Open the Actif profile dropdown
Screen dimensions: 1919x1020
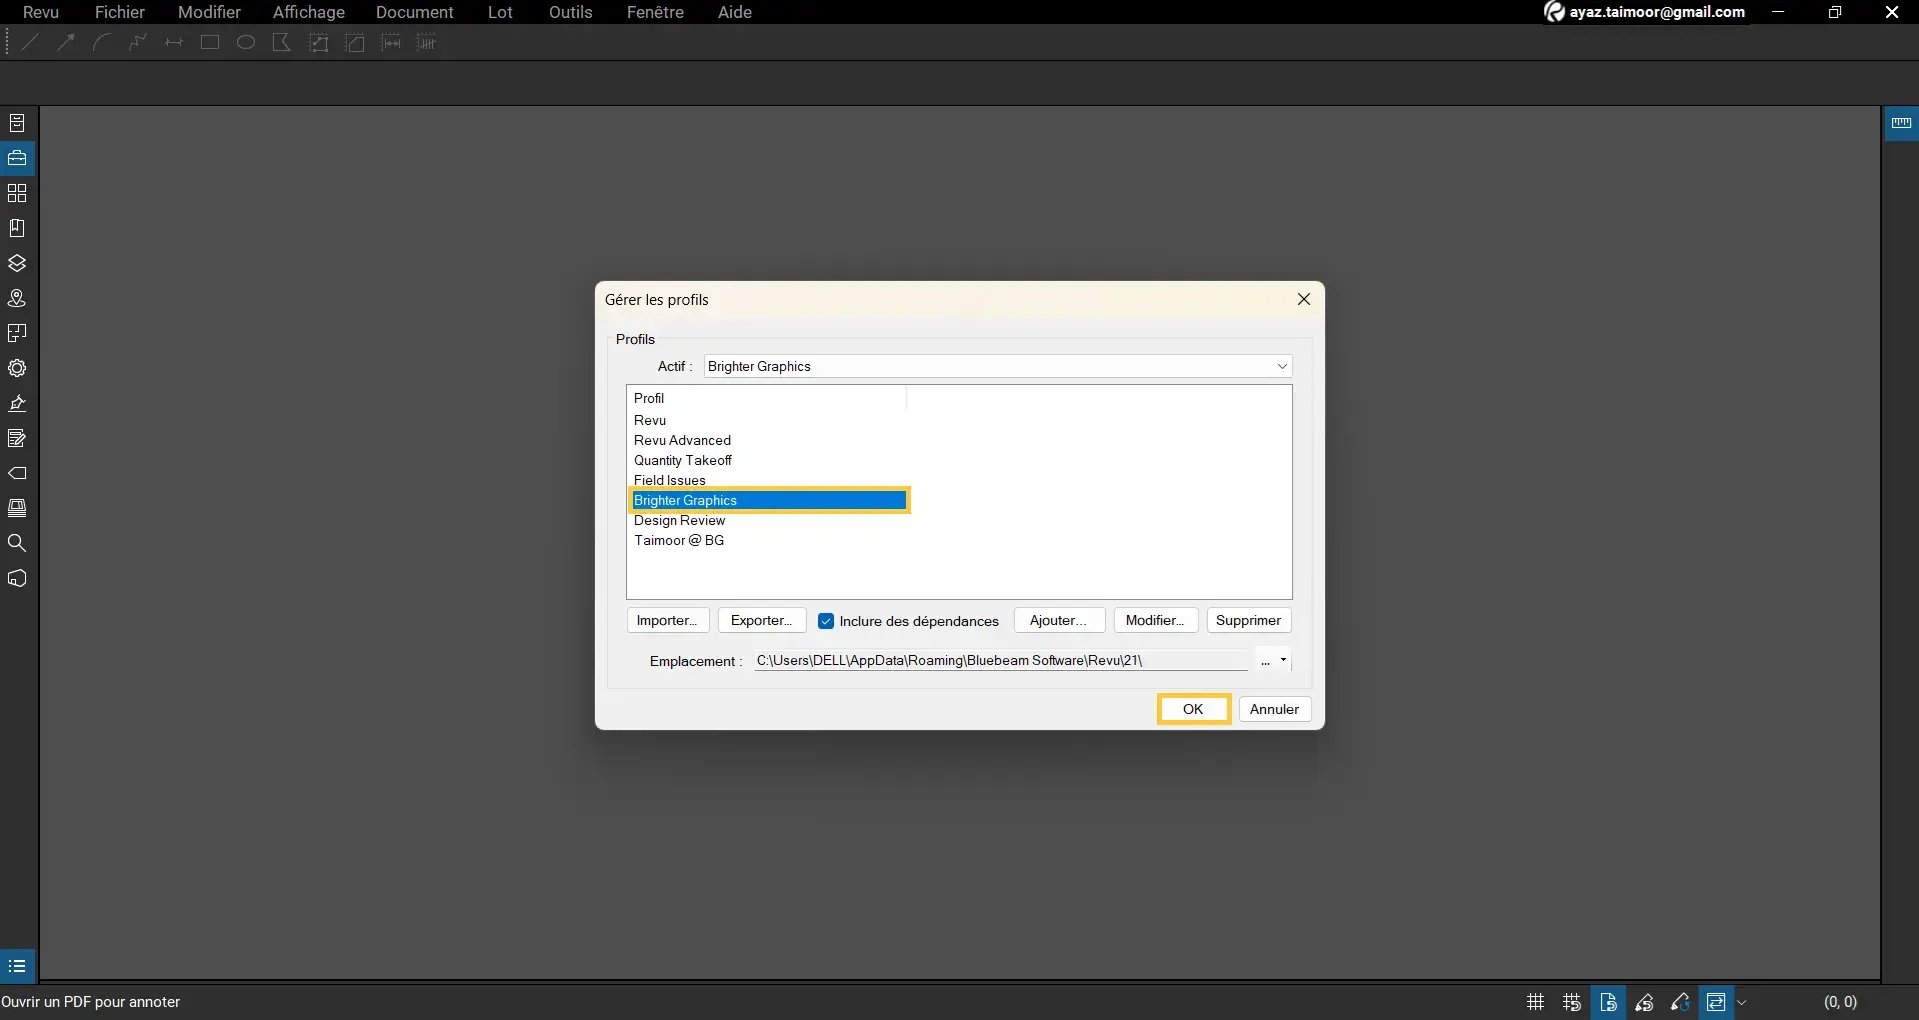tap(1283, 366)
